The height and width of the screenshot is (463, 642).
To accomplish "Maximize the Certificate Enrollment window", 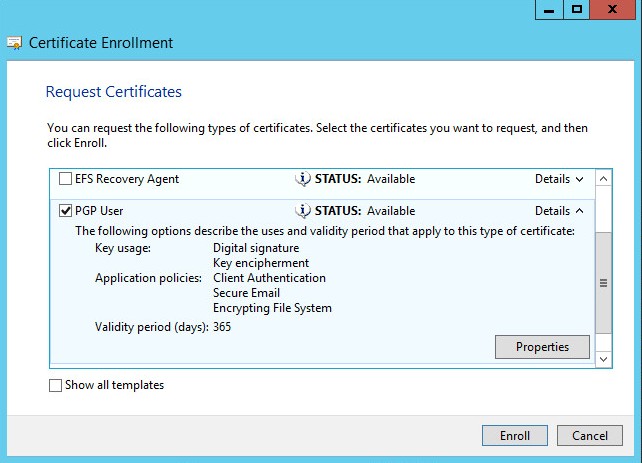I will coord(576,9).
